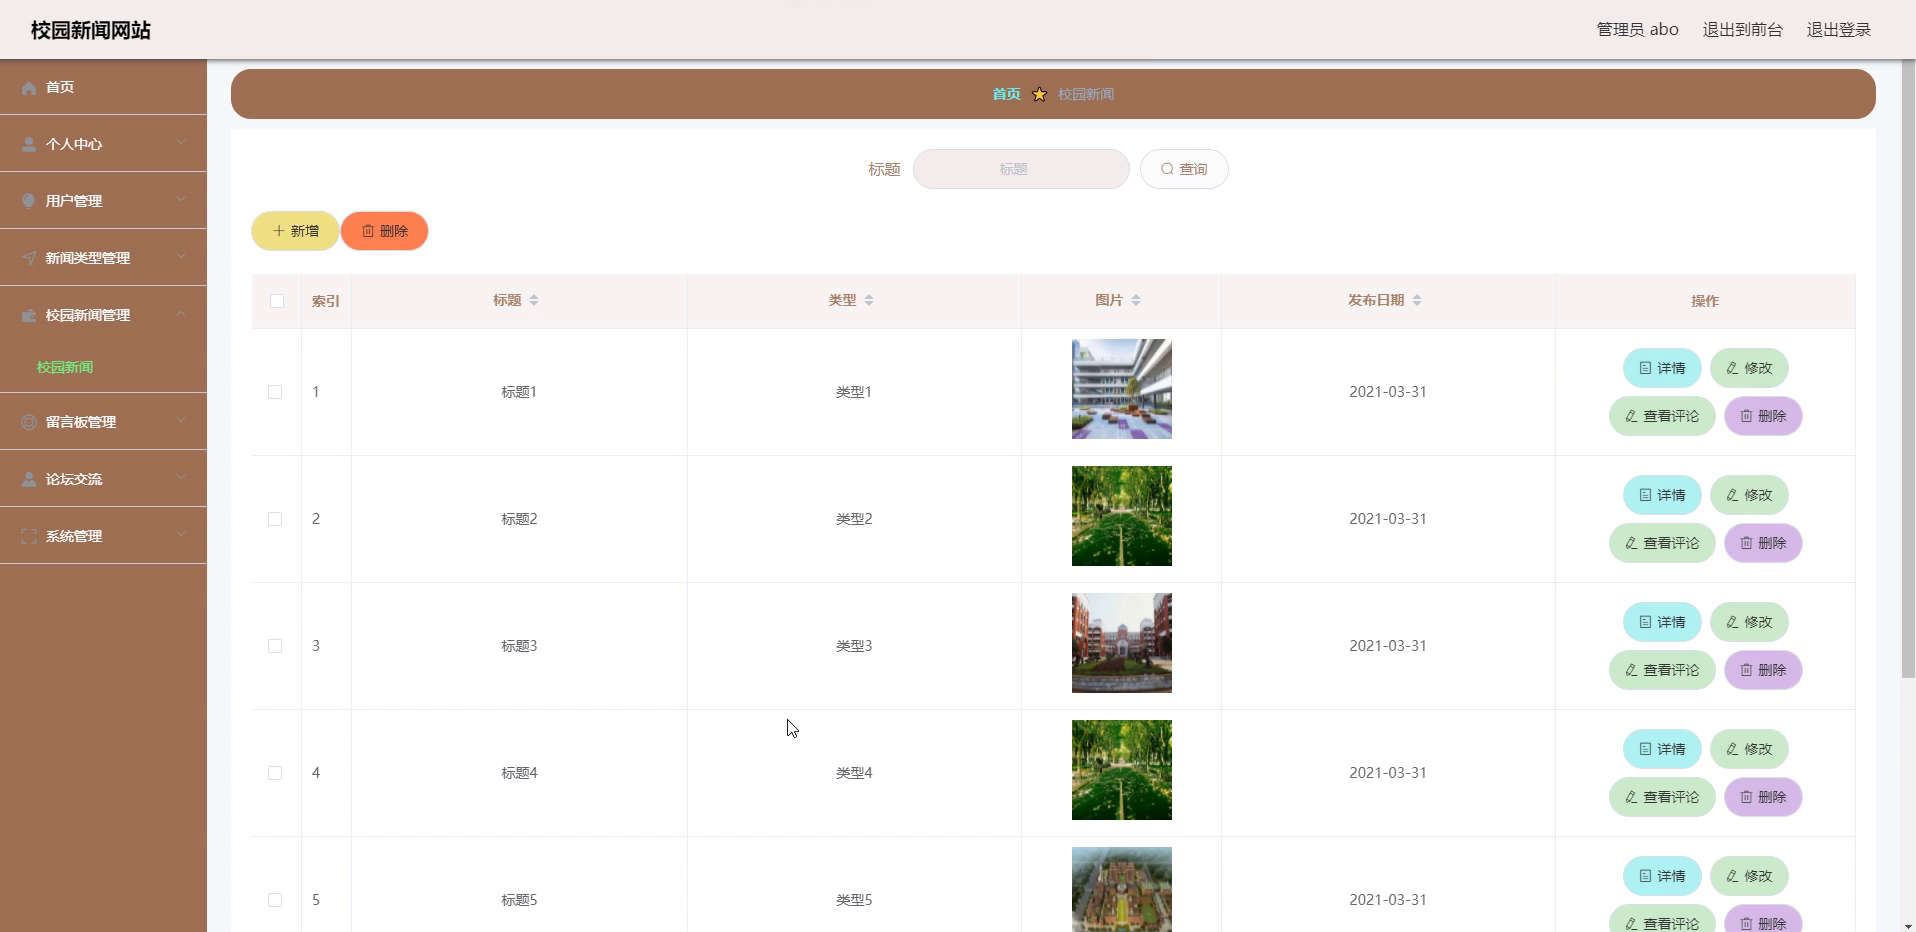Tick the checkbox for row 标题3
The image size is (1916, 932).
pyautogui.click(x=275, y=646)
